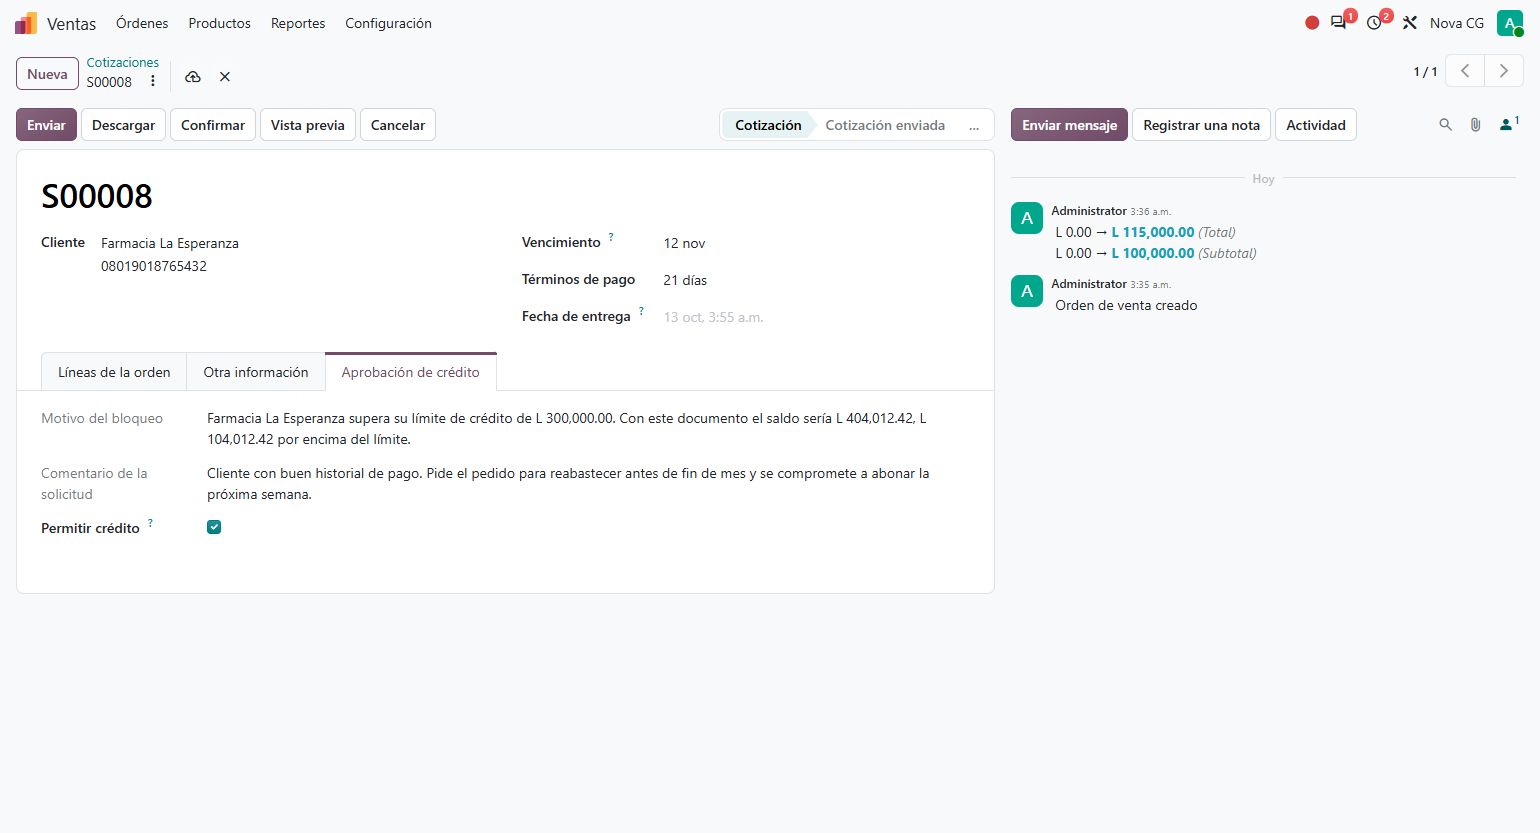Click the Cotización enviada status
The height and width of the screenshot is (833, 1540).
pyautogui.click(x=885, y=125)
